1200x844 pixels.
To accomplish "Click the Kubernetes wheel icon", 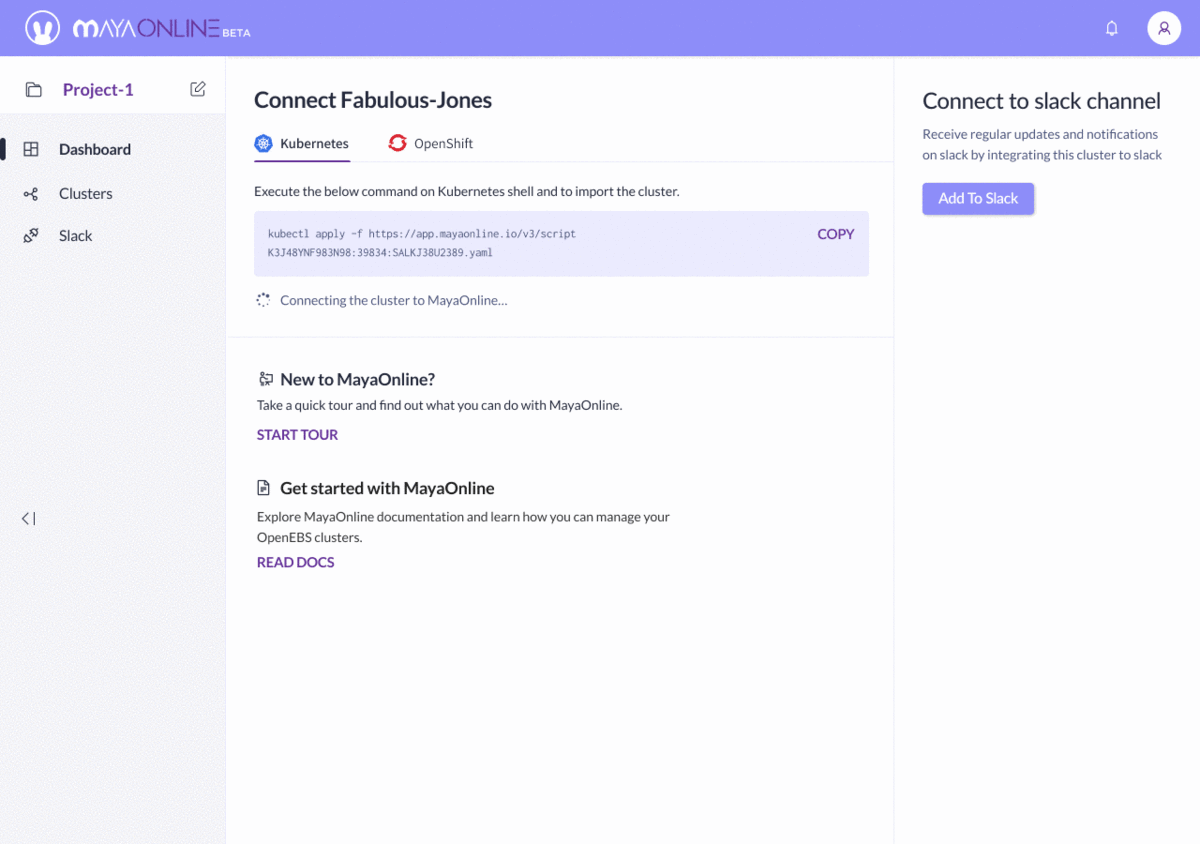I will [x=263, y=144].
